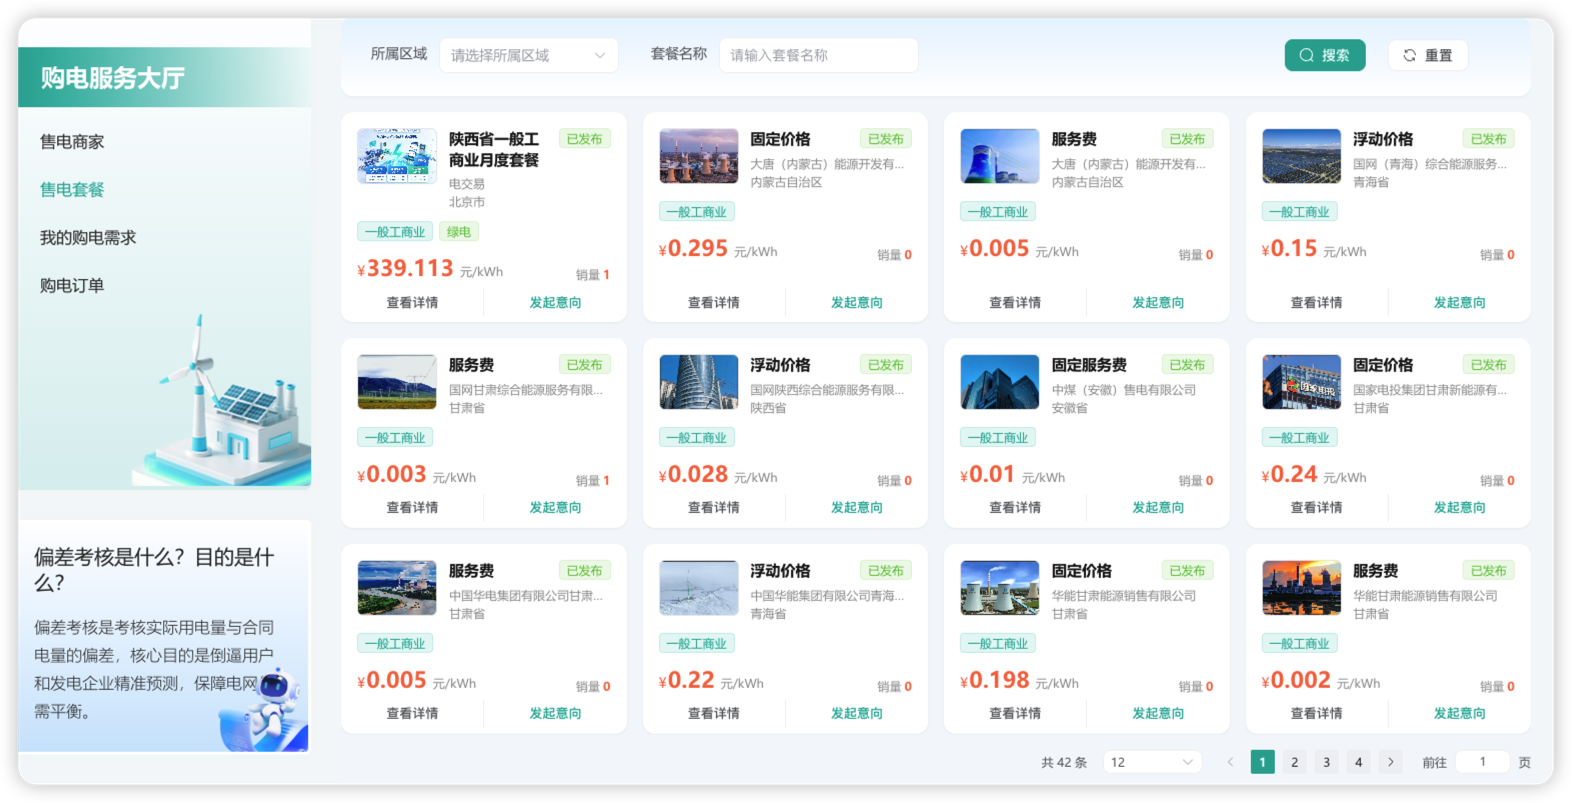Click 发起意向 on the ¥0.24 card
The width and height of the screenshot is (1572, 803).
pyautogui.click(x=1460, y=507)
